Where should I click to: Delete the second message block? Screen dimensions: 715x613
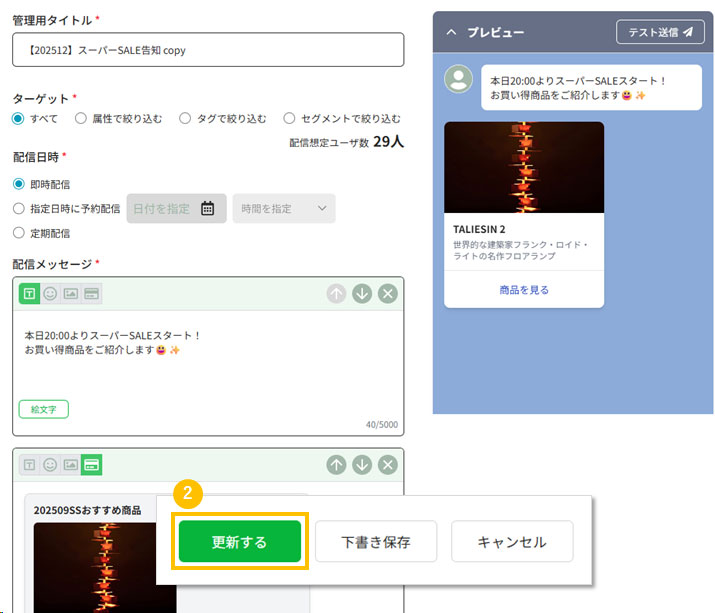pyautogui.click(x=388, y=465)
